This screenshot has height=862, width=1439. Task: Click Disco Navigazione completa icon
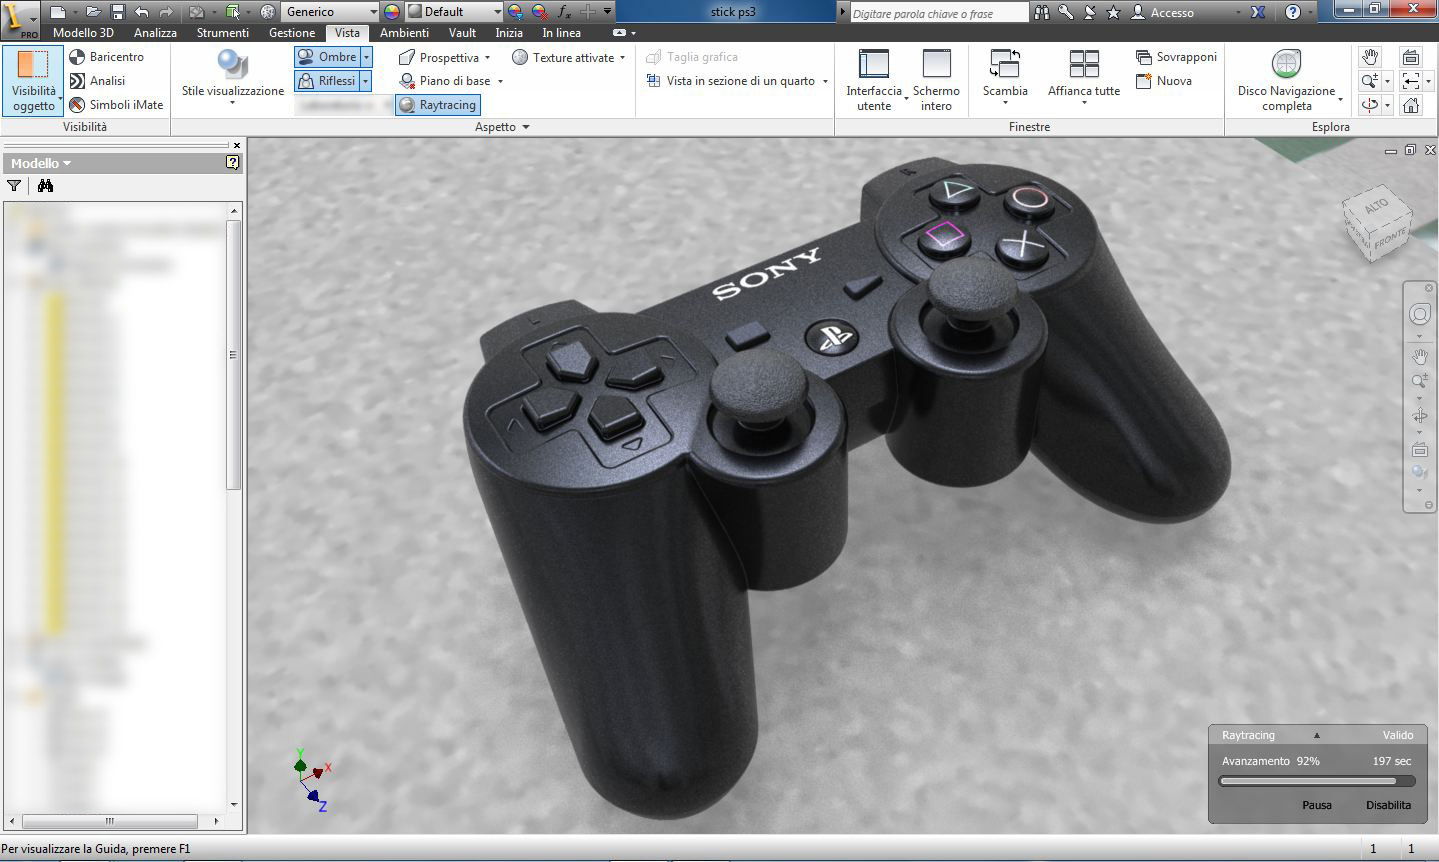coord(1286,64)
